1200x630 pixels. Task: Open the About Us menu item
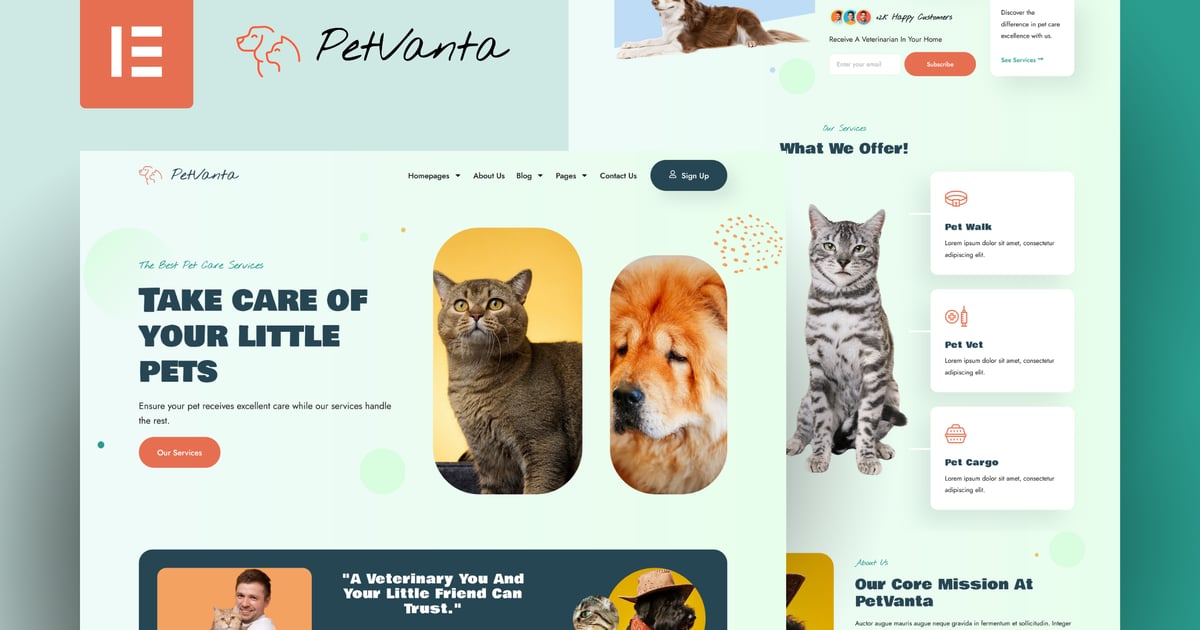tap(489, 176)
